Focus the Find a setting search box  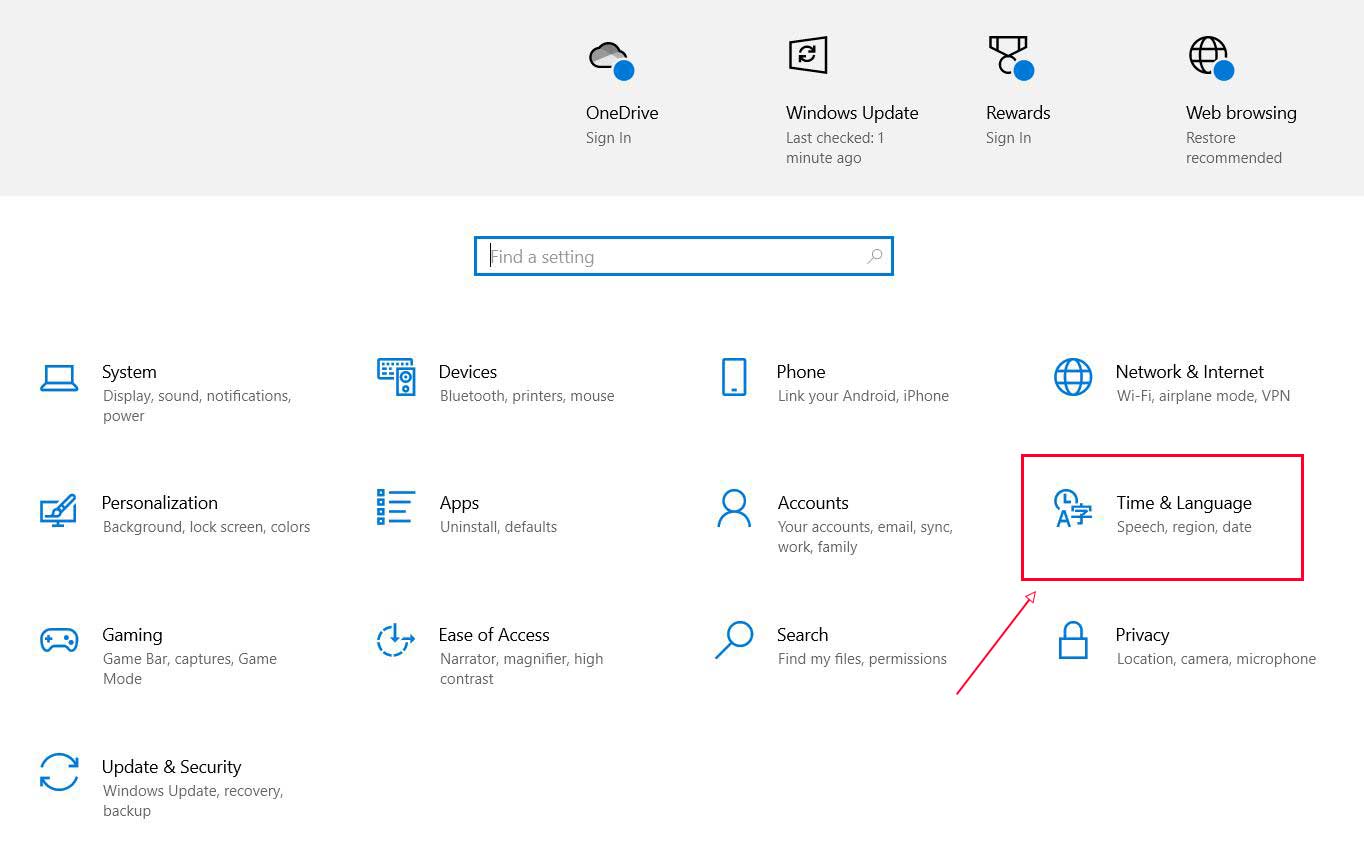coord(683,256)
